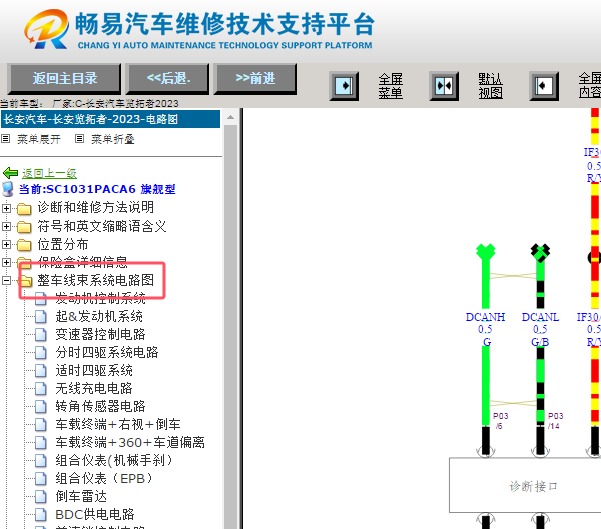Open the 无线充电电路 diagram
The image size is (601, 529).
[94, 388]
